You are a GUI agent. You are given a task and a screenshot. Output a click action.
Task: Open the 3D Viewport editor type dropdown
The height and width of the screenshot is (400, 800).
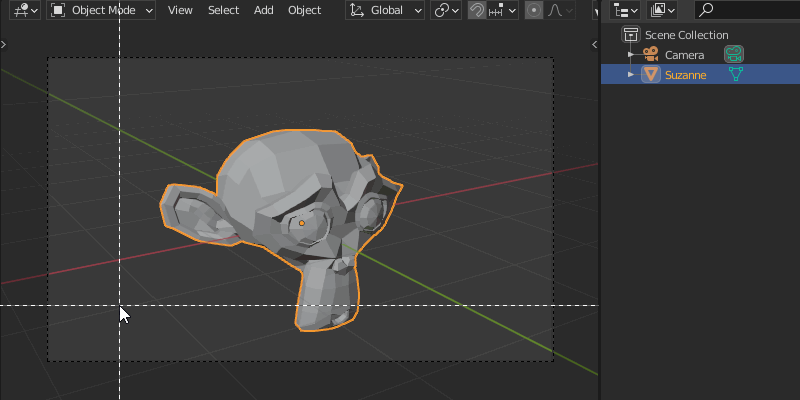[24, 10]
